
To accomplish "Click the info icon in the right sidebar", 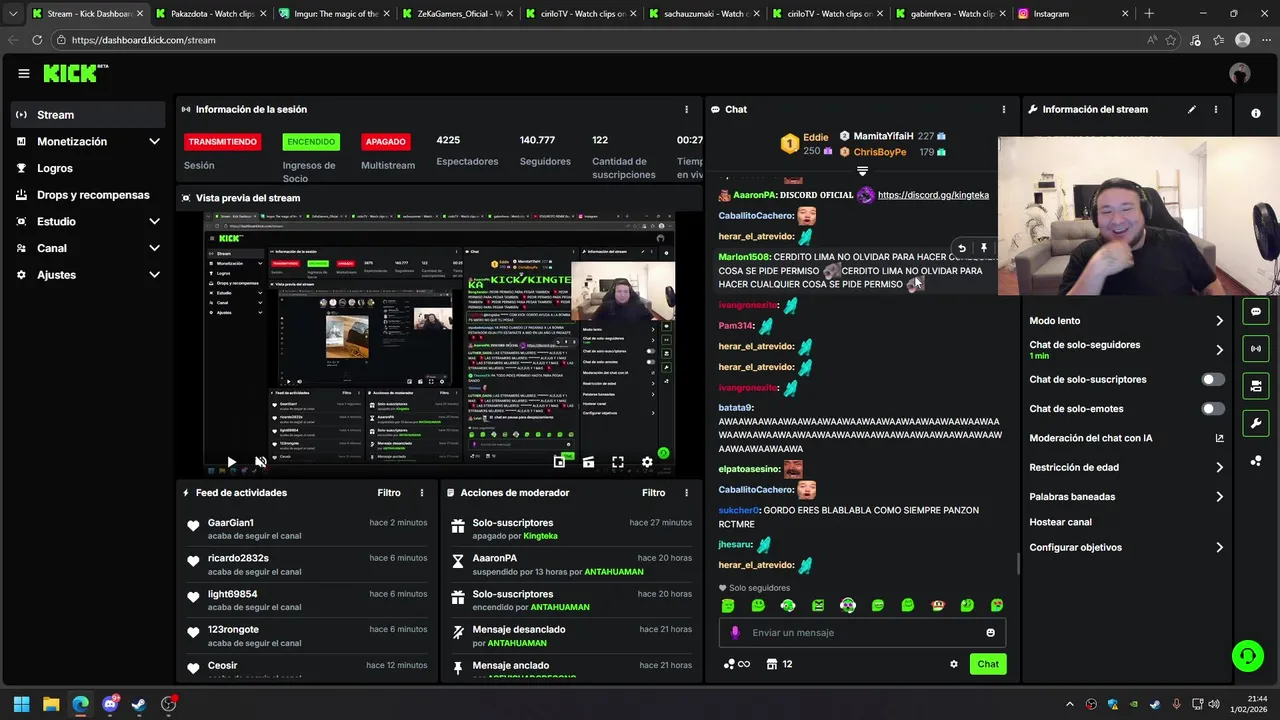I will tap(1256, 113).
